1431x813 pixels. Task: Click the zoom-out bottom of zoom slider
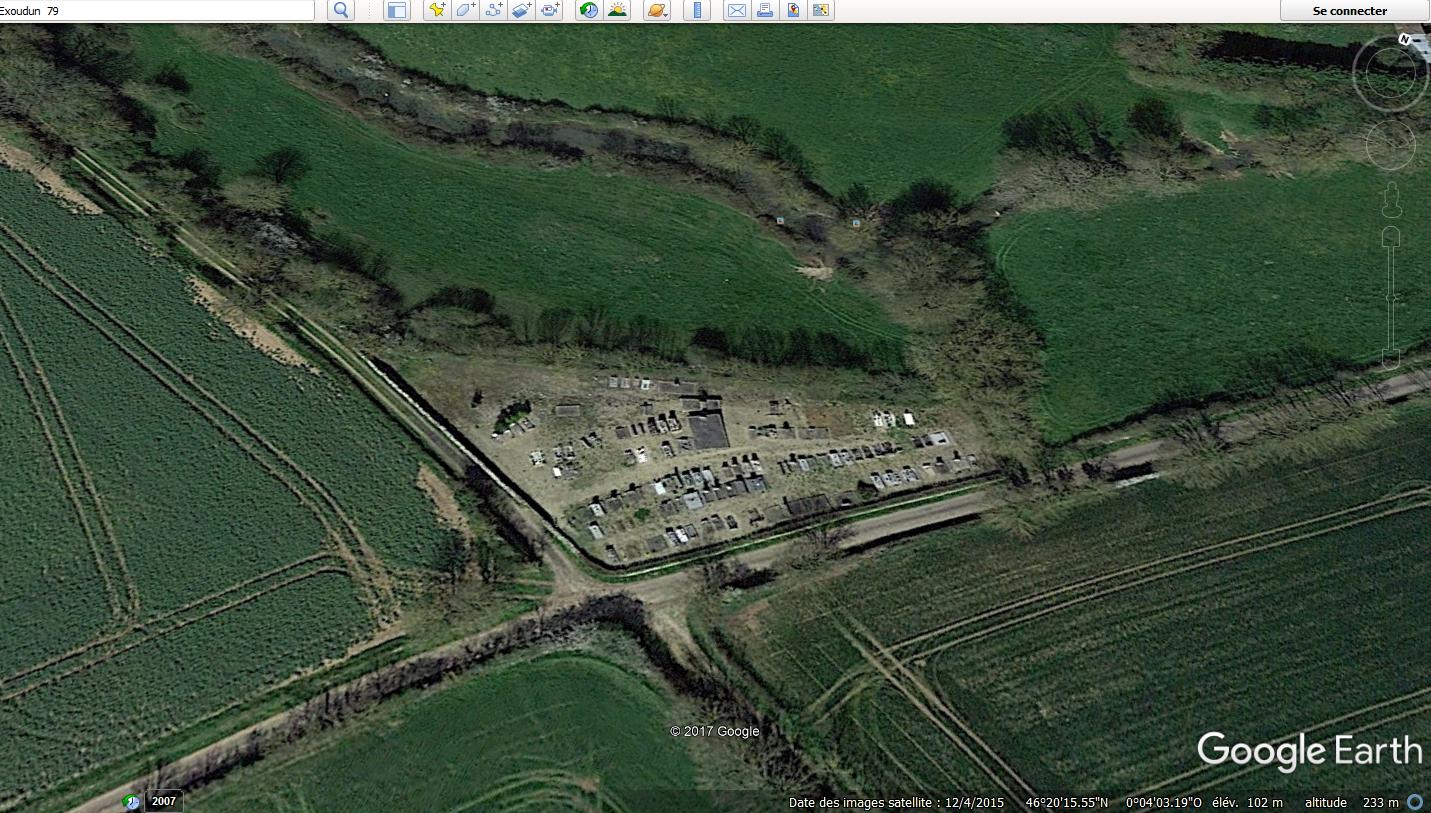[x=1391, y=358]
